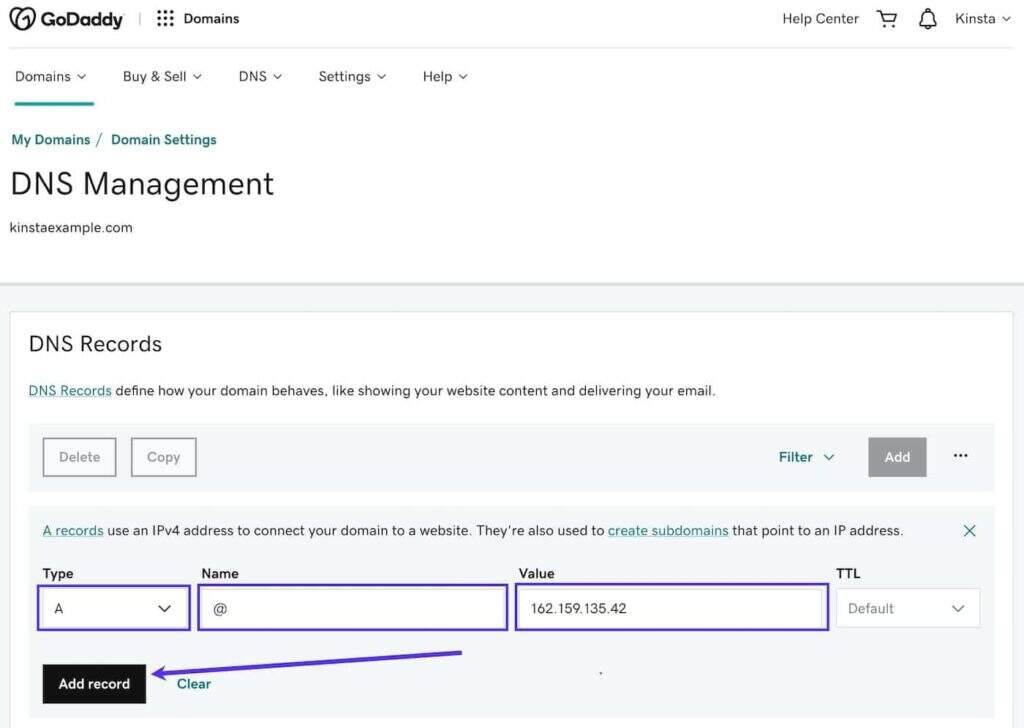
Task: Open the three-dots more options menu
Action: [960, 456]
